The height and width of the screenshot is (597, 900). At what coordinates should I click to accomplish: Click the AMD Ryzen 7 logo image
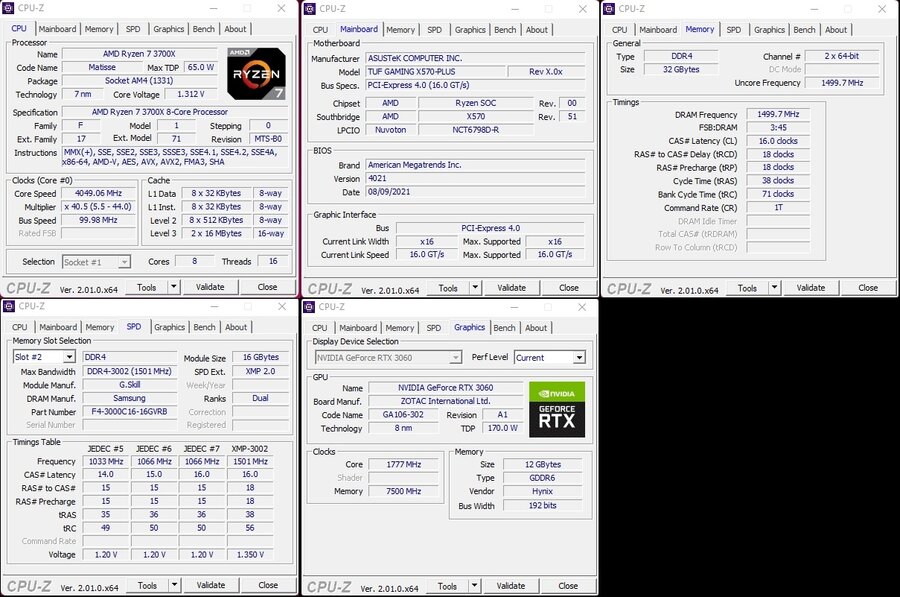(256, 73)
